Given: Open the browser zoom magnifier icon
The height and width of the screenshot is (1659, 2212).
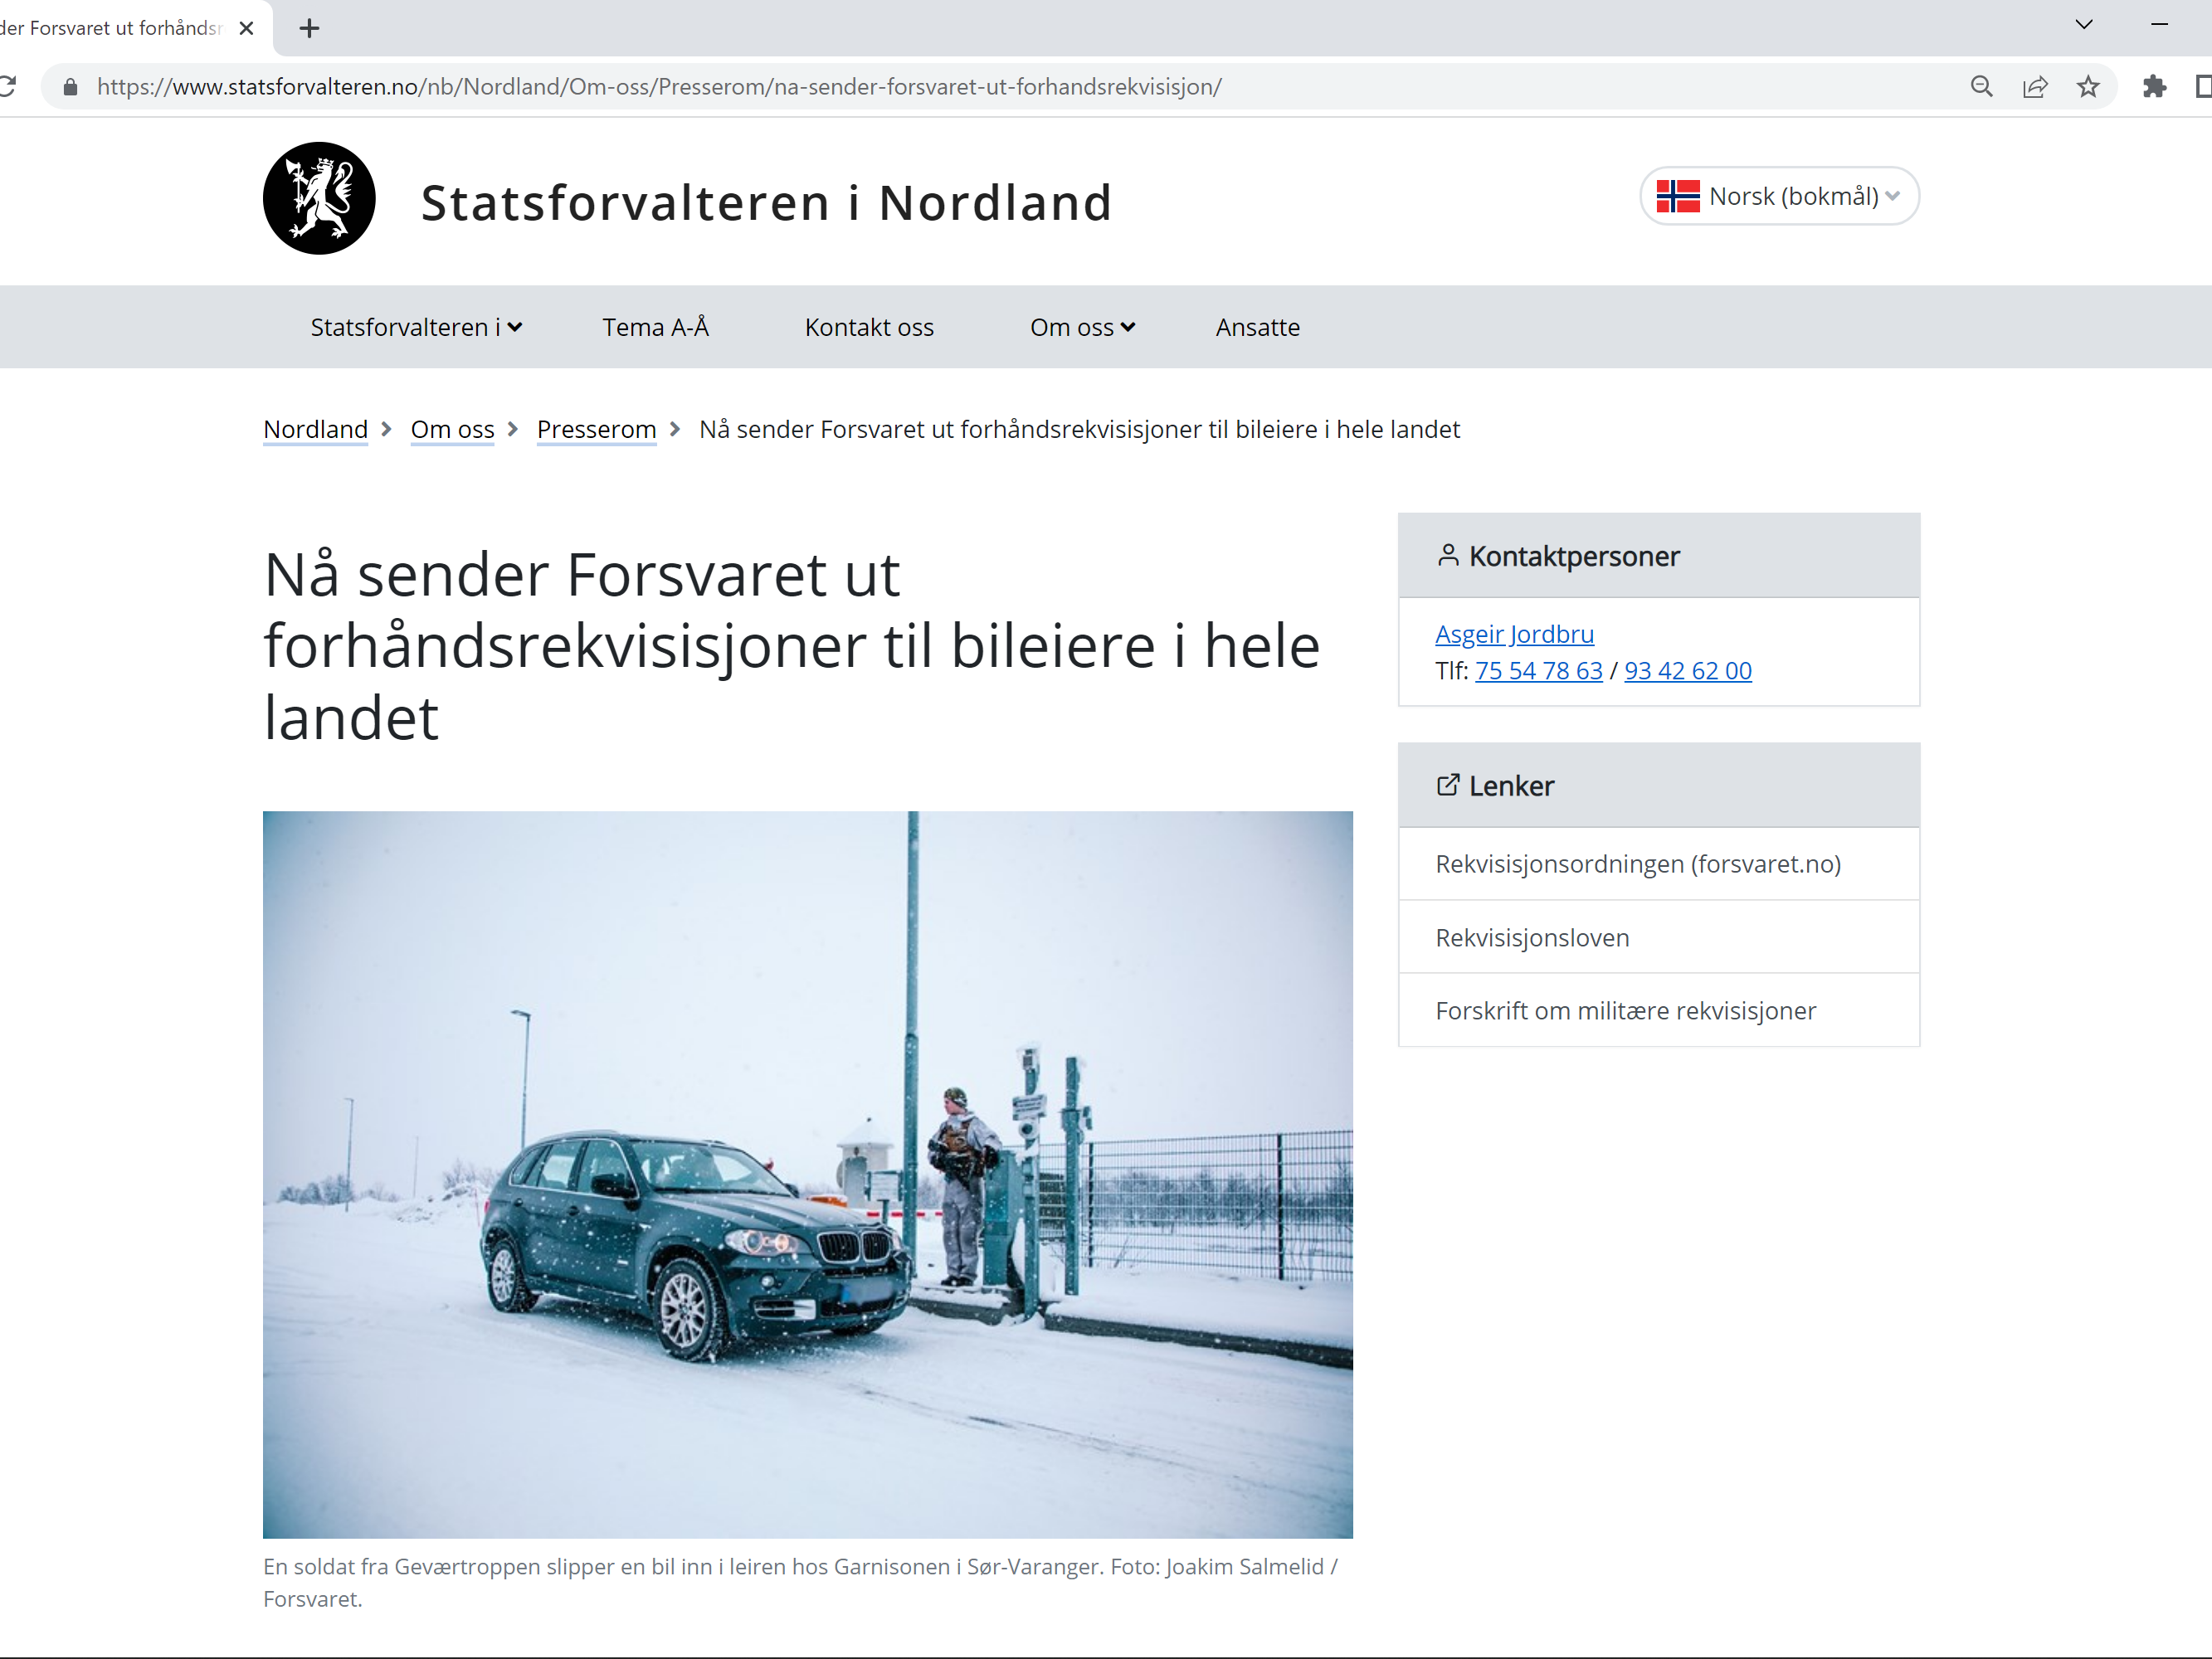Looking at the screenshot, I should coord(1981,87).
